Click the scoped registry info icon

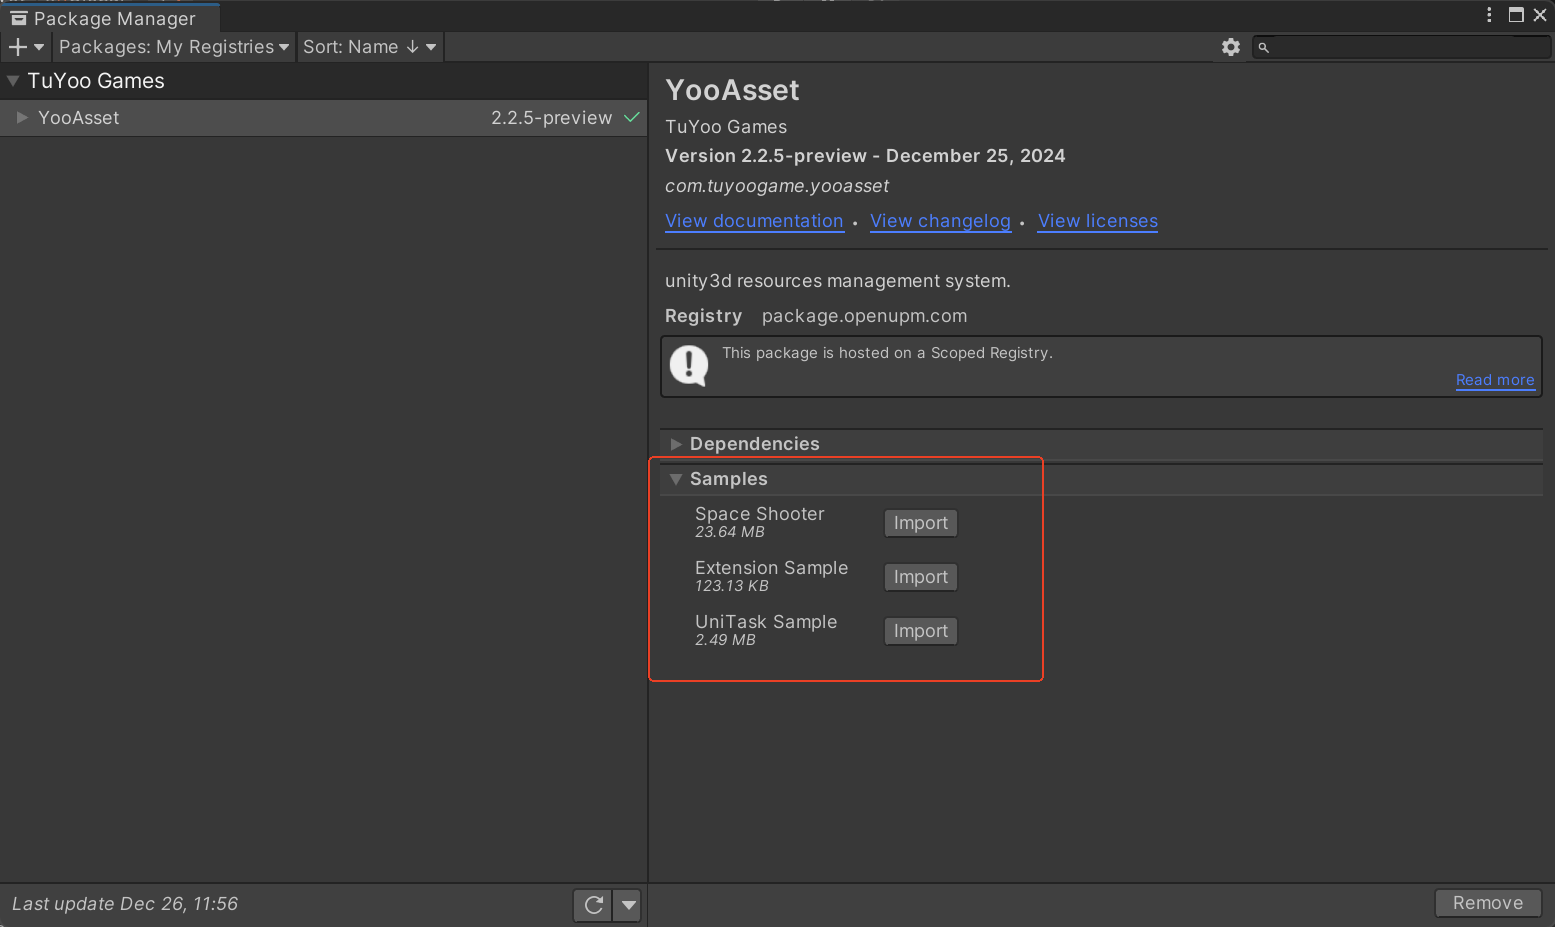(x=689, y=365)
